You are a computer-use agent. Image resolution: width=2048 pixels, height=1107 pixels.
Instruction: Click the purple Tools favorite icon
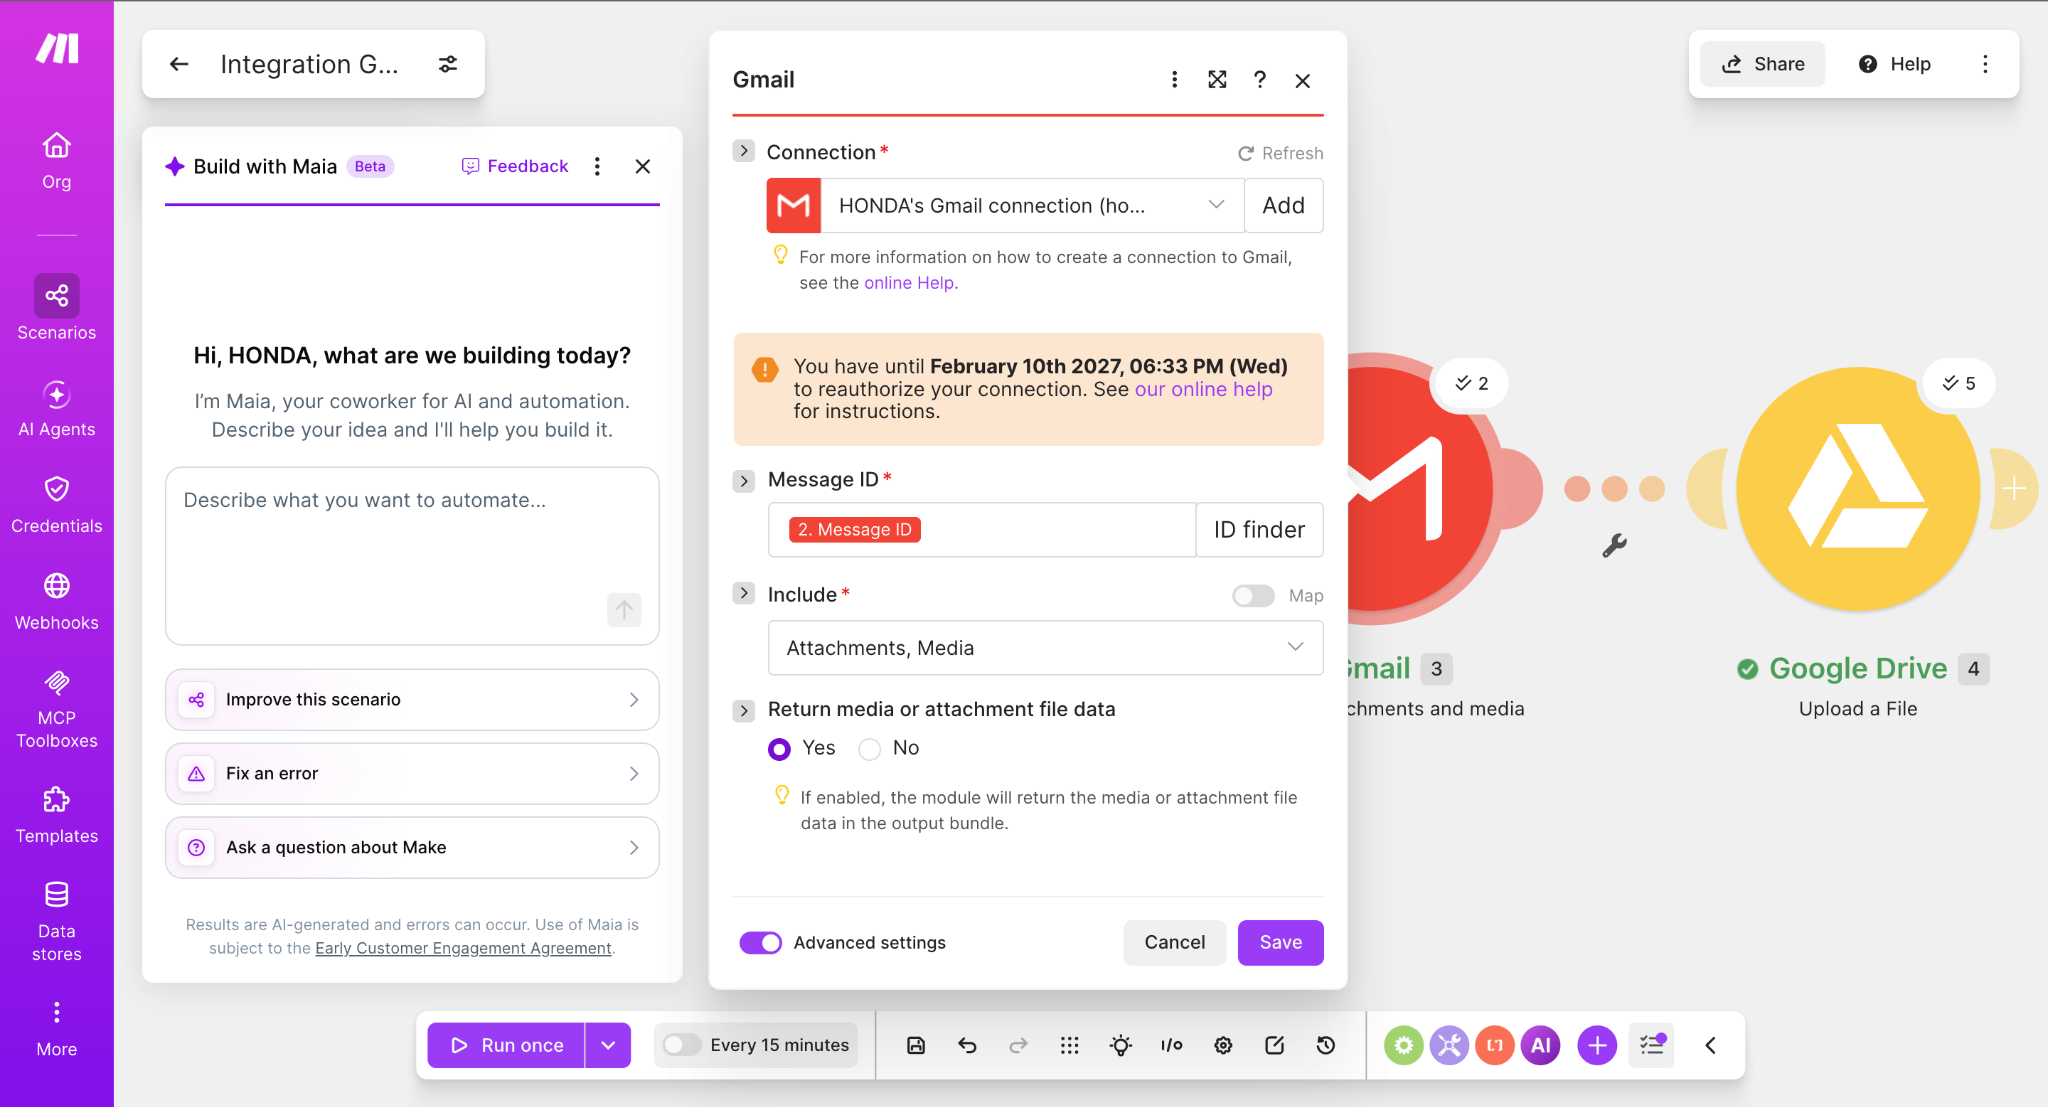click(1449, 1045)
